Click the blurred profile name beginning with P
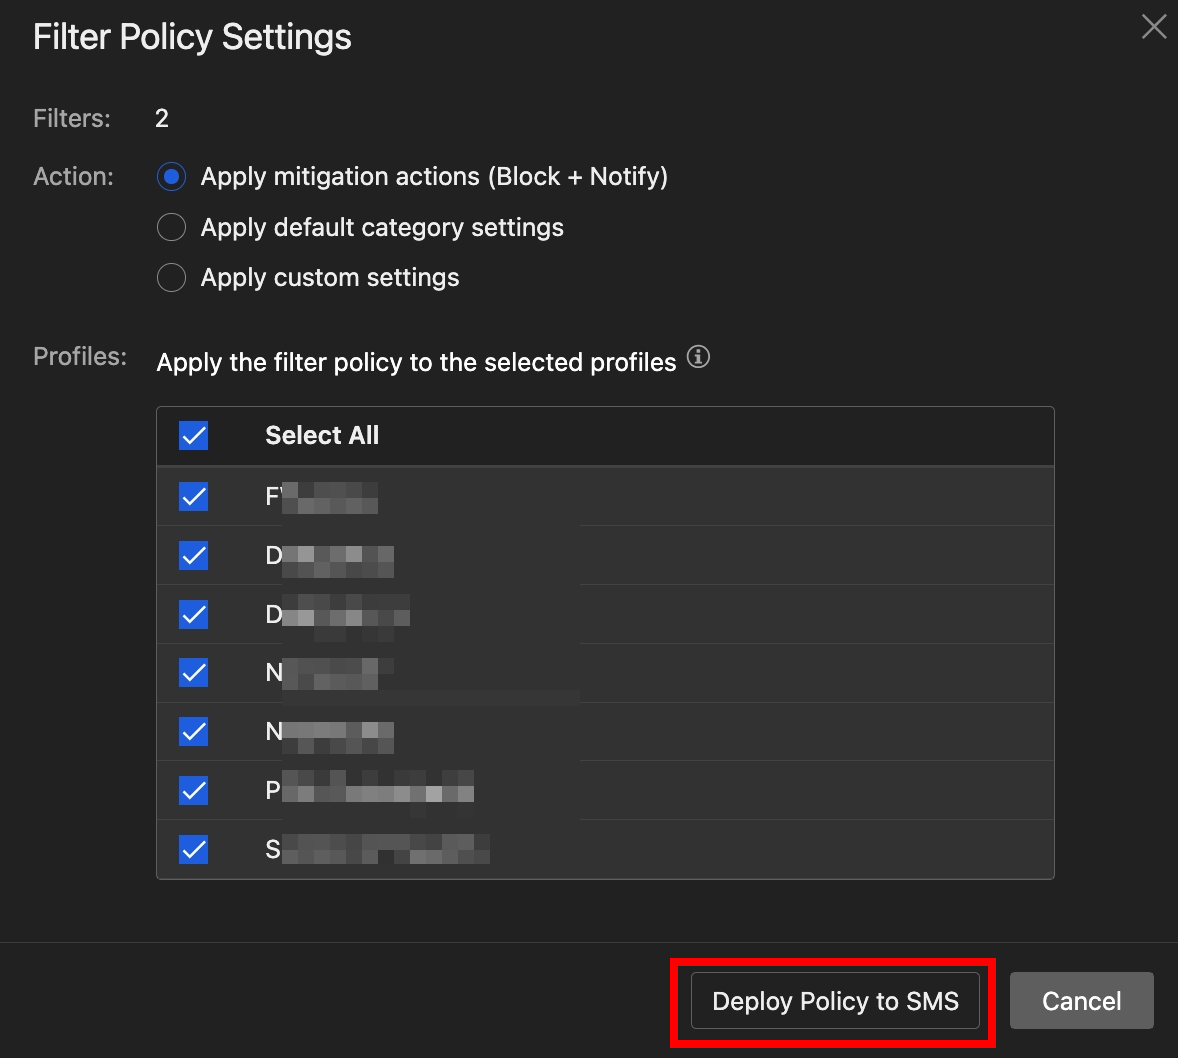The height and width of the screenshot is (1058, 1178). coord(369,791)
